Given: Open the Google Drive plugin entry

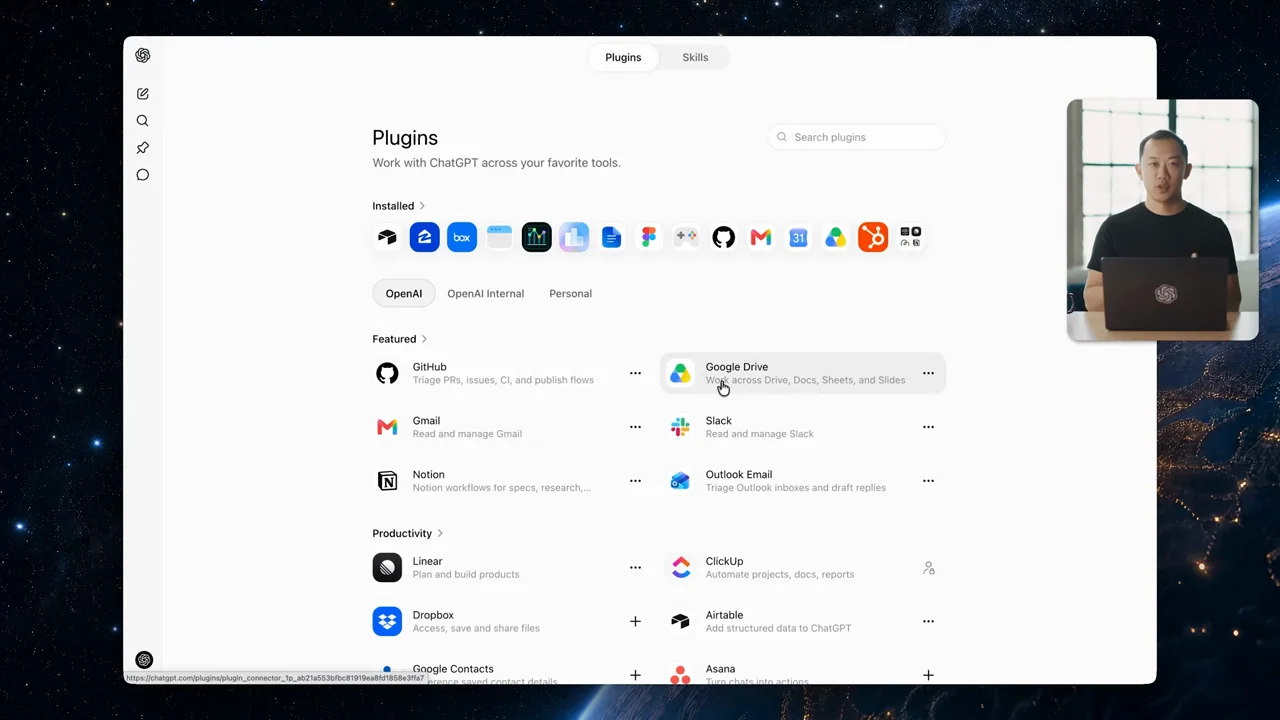Looking at the screenshot, I should coord(803,374).
